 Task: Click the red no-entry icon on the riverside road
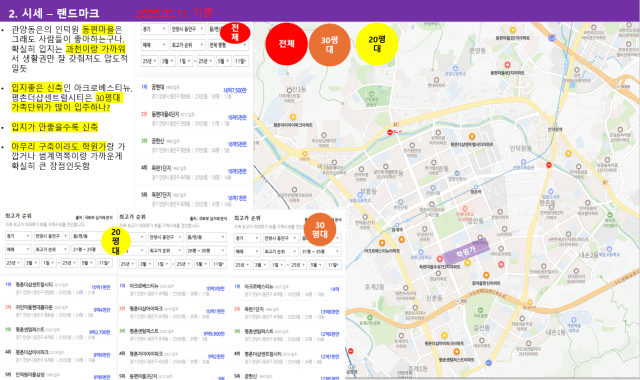pyautogui.click(x=390, y=132)
